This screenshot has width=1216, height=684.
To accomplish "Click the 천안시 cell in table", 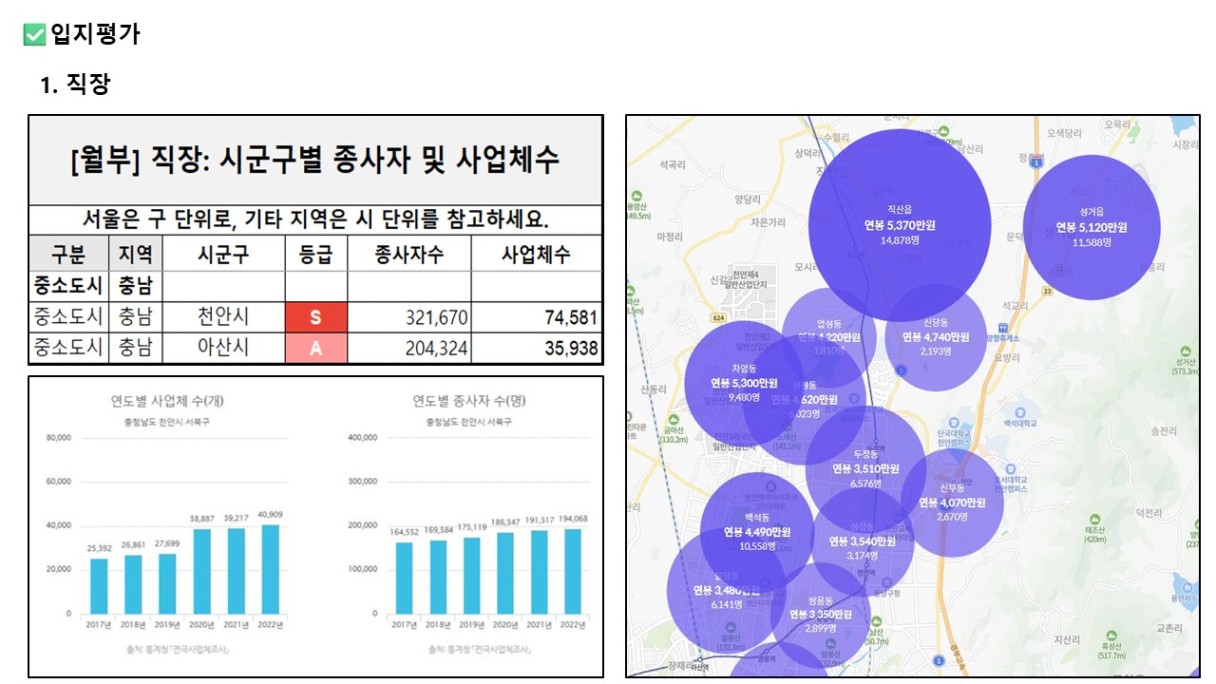I will [x=223, y=317].
